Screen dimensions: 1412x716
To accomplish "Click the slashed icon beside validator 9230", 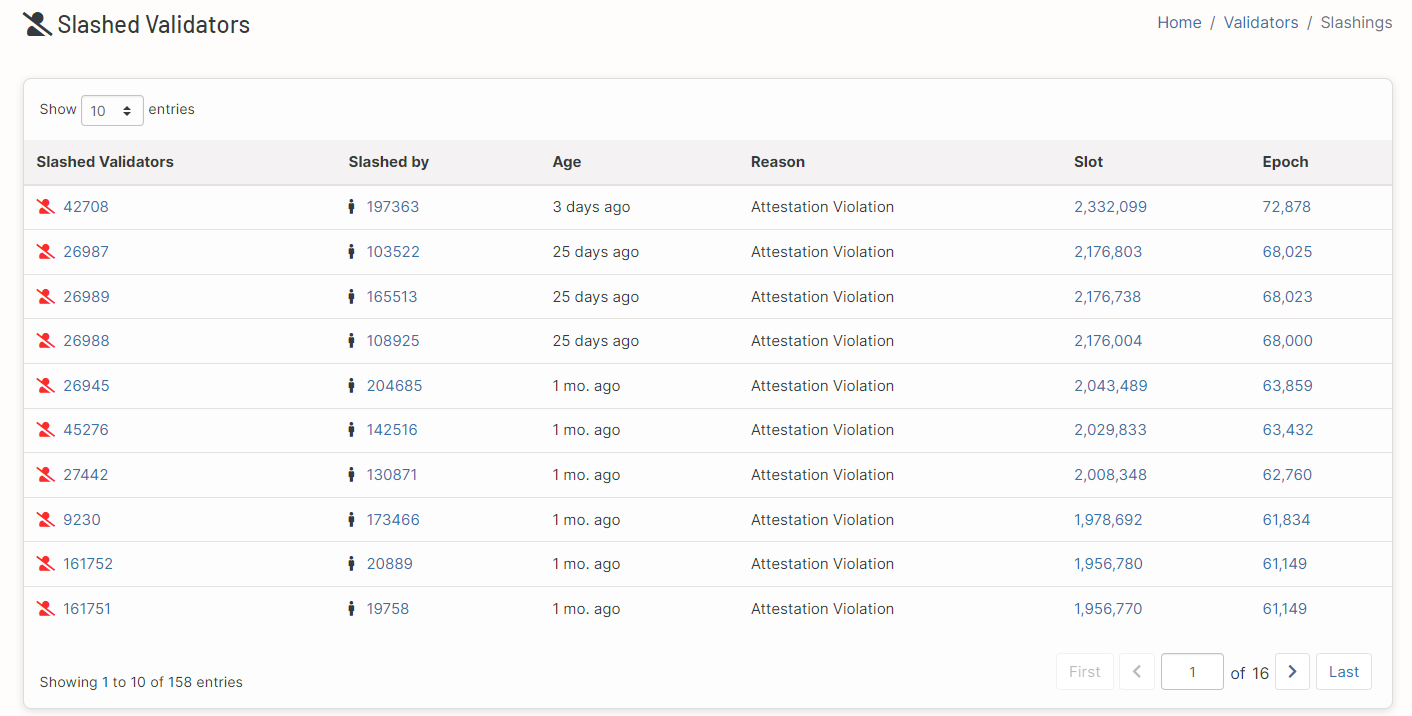I will coord(45,520).
